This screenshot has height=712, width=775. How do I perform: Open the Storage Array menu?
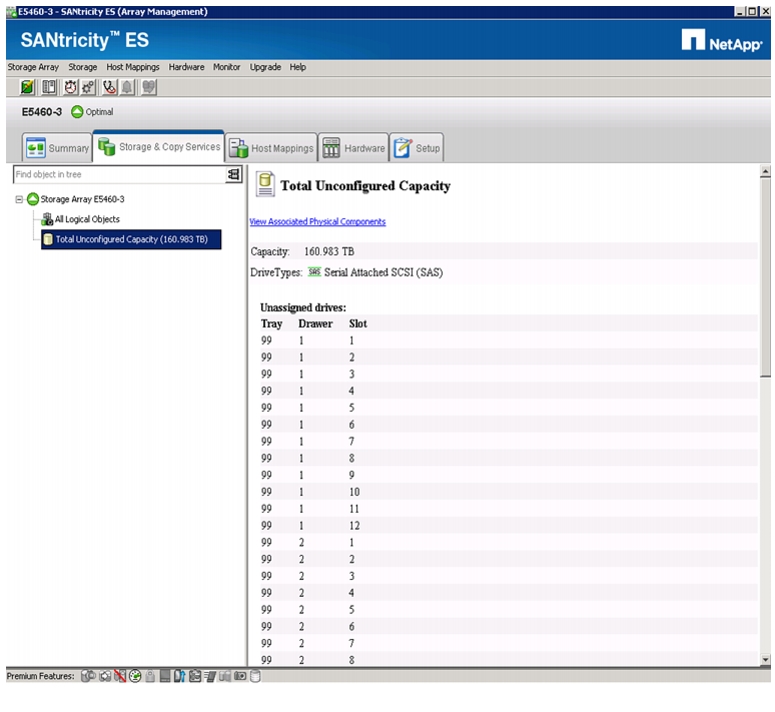coord(33,67)
